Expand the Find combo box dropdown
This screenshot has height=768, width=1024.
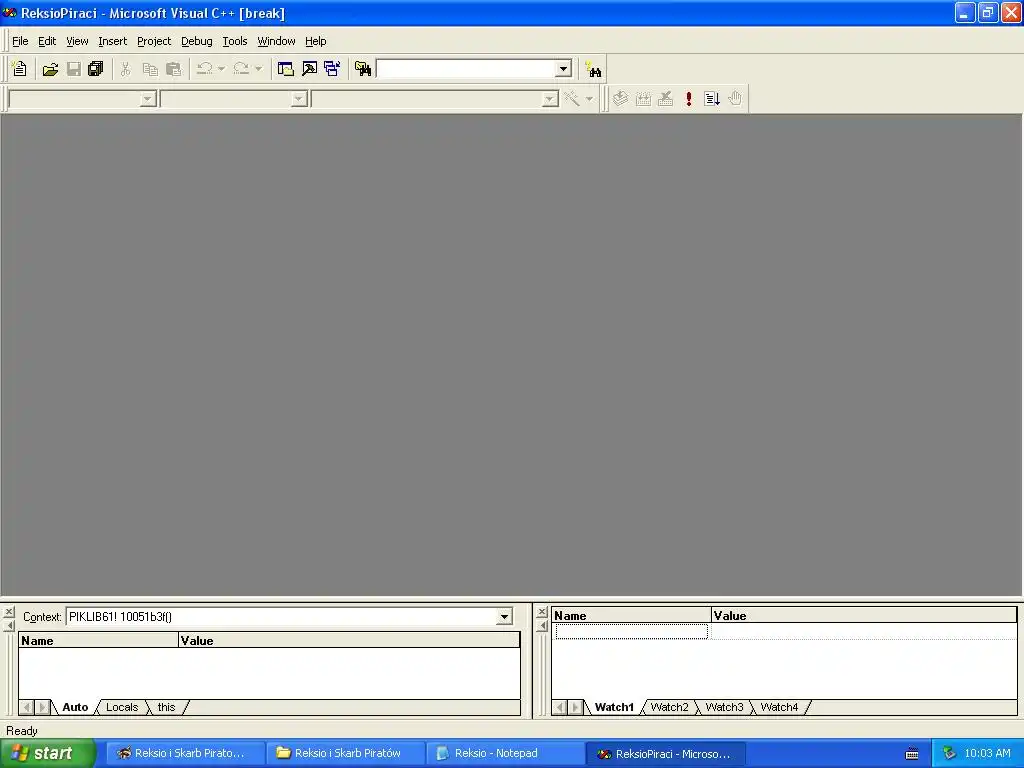pos(564,69)
